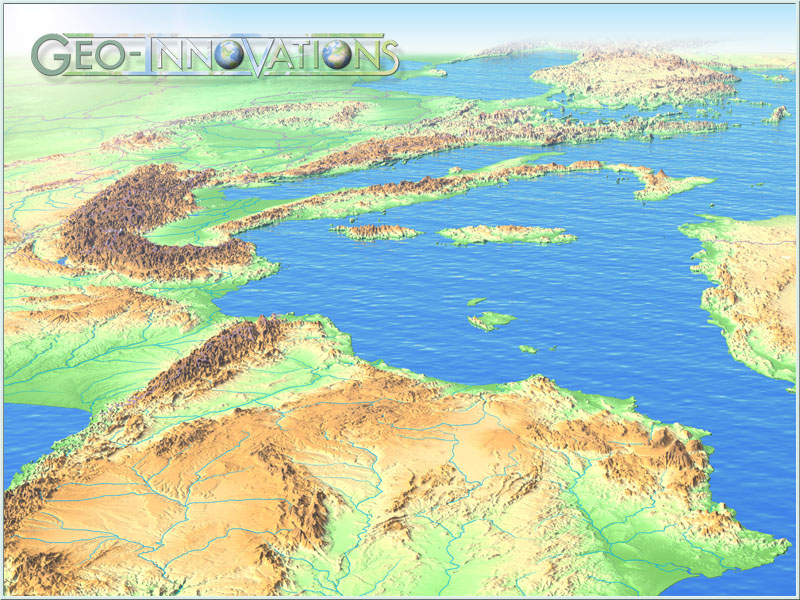Click the Geo-Innovations logo text
800x600 pixels.
click(215, 55)
